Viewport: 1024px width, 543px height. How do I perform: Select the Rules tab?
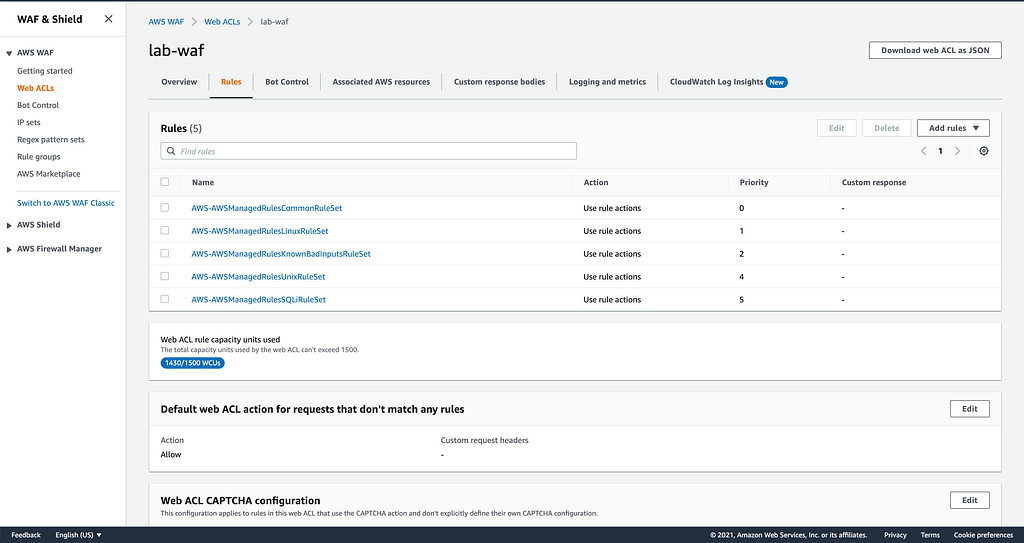click(x=231, y=82)
